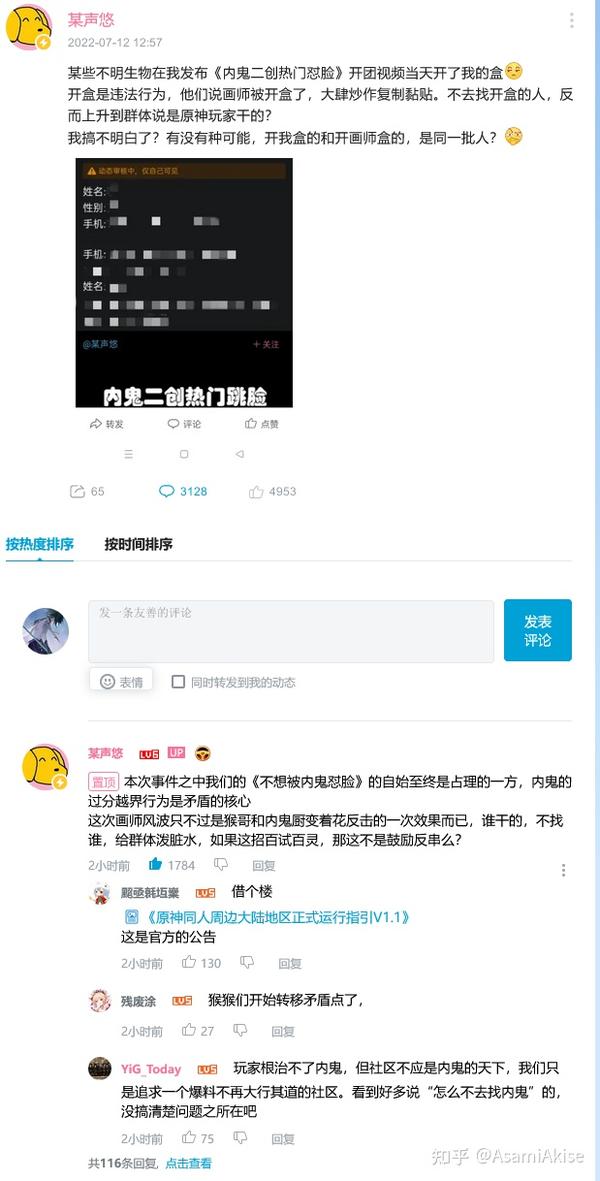This screenshot has width=600, height=1181.
Task: Focus the comment input text box
Action: tap(291, 631)
